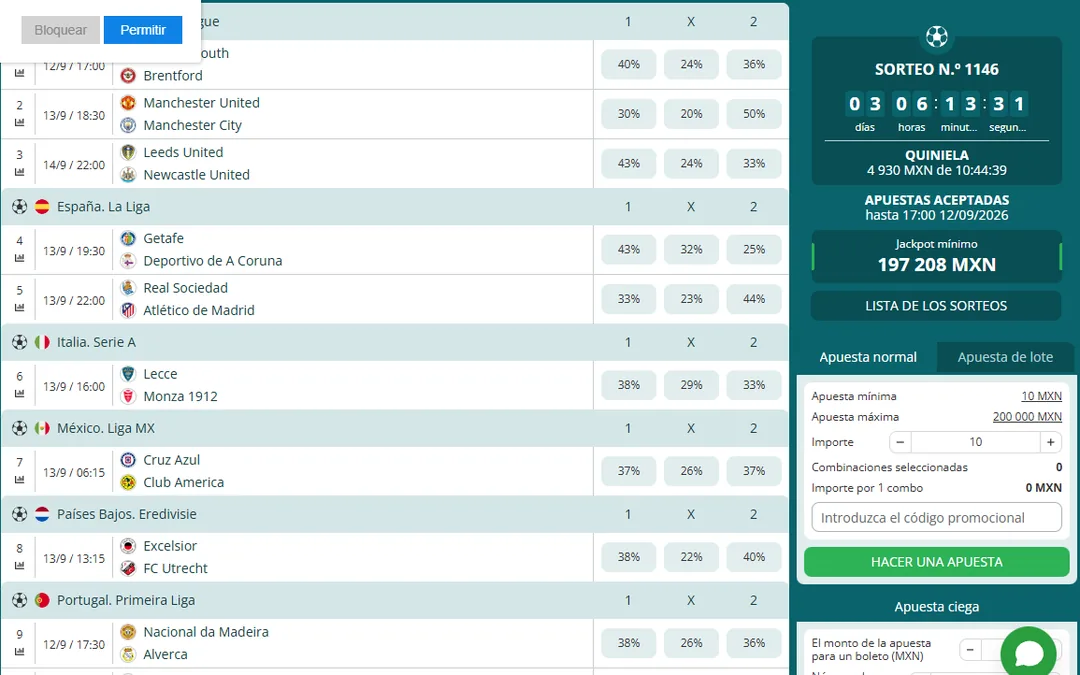Click HACER UNA APUESTA button

(x=937, y=562)
